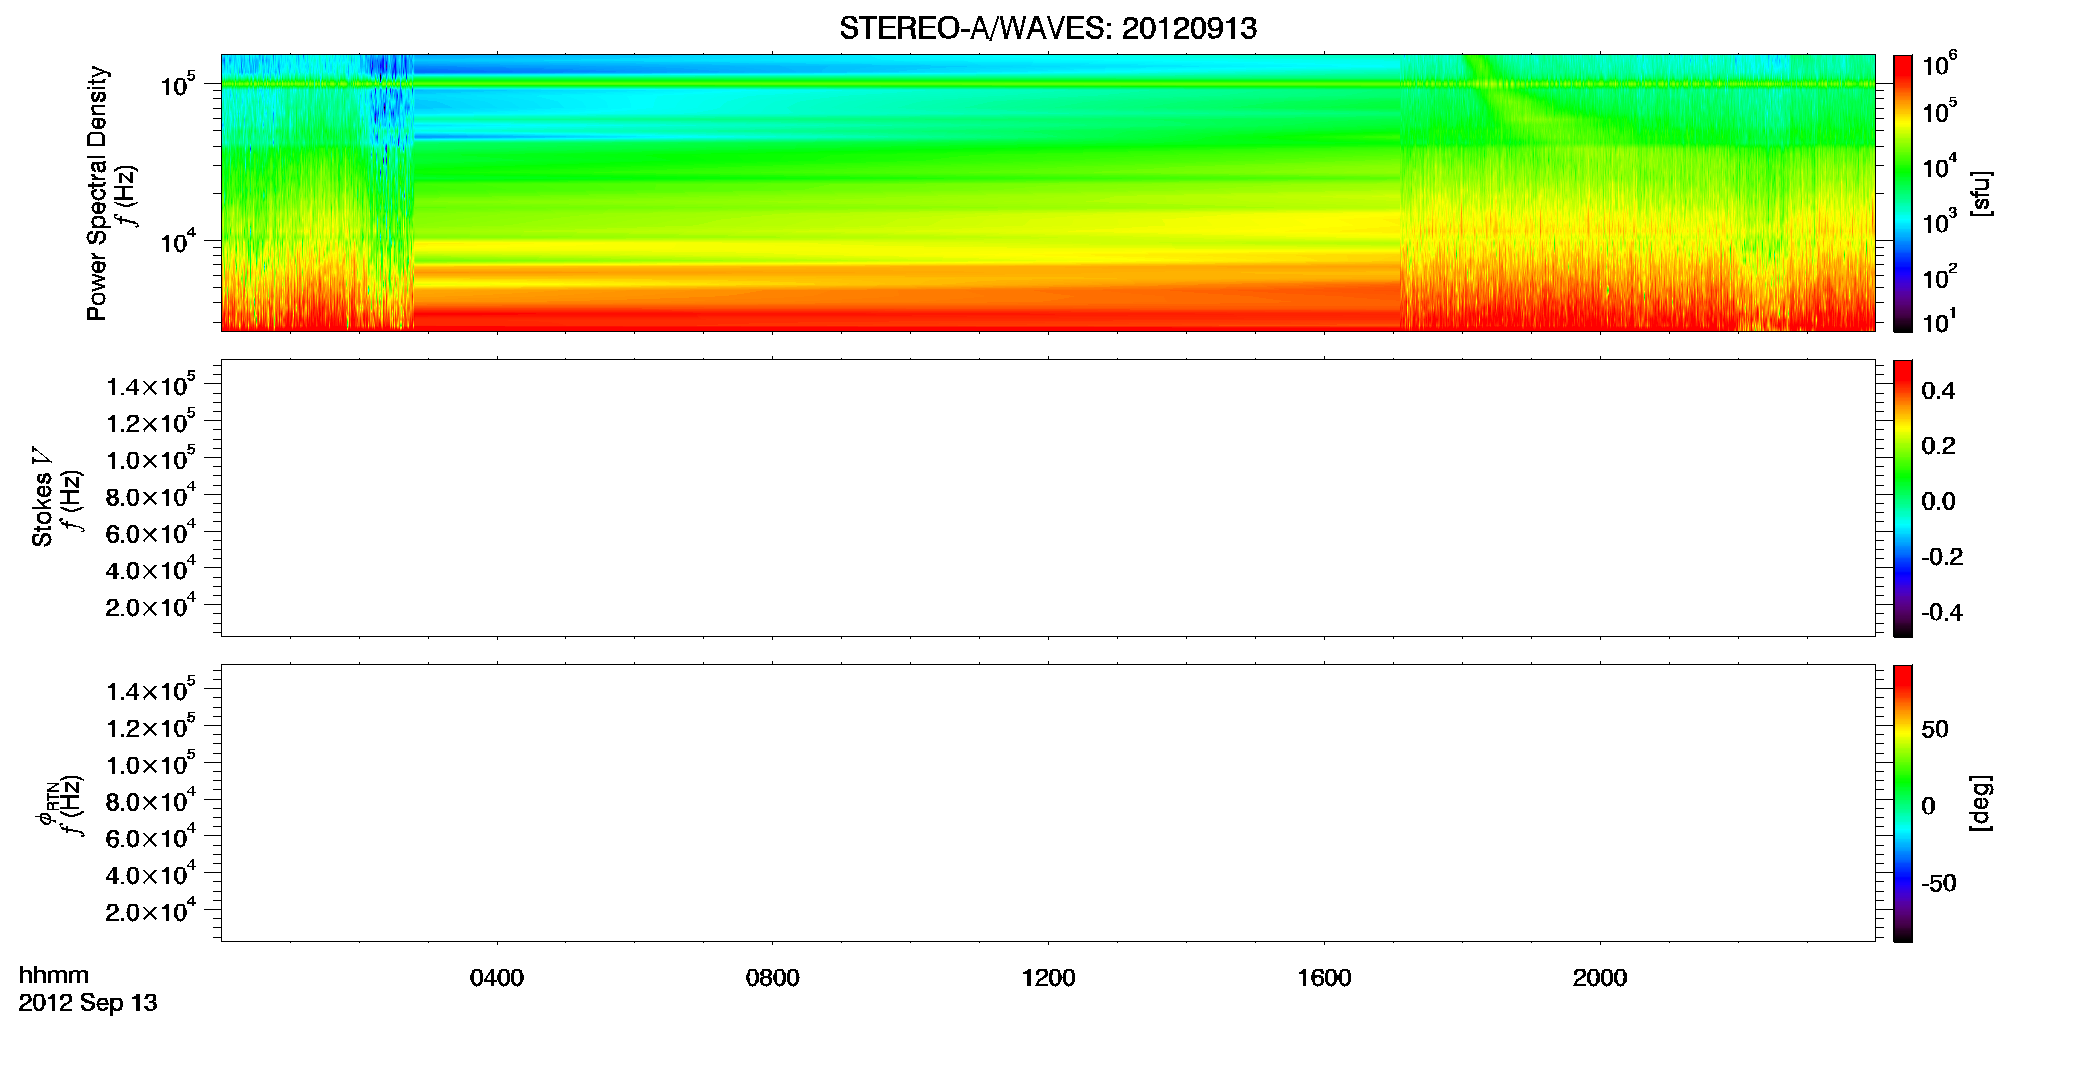2096x1080 pixels.
Task: Click the [deg] colorbar unit label
Action: [x=1981, y=803]
